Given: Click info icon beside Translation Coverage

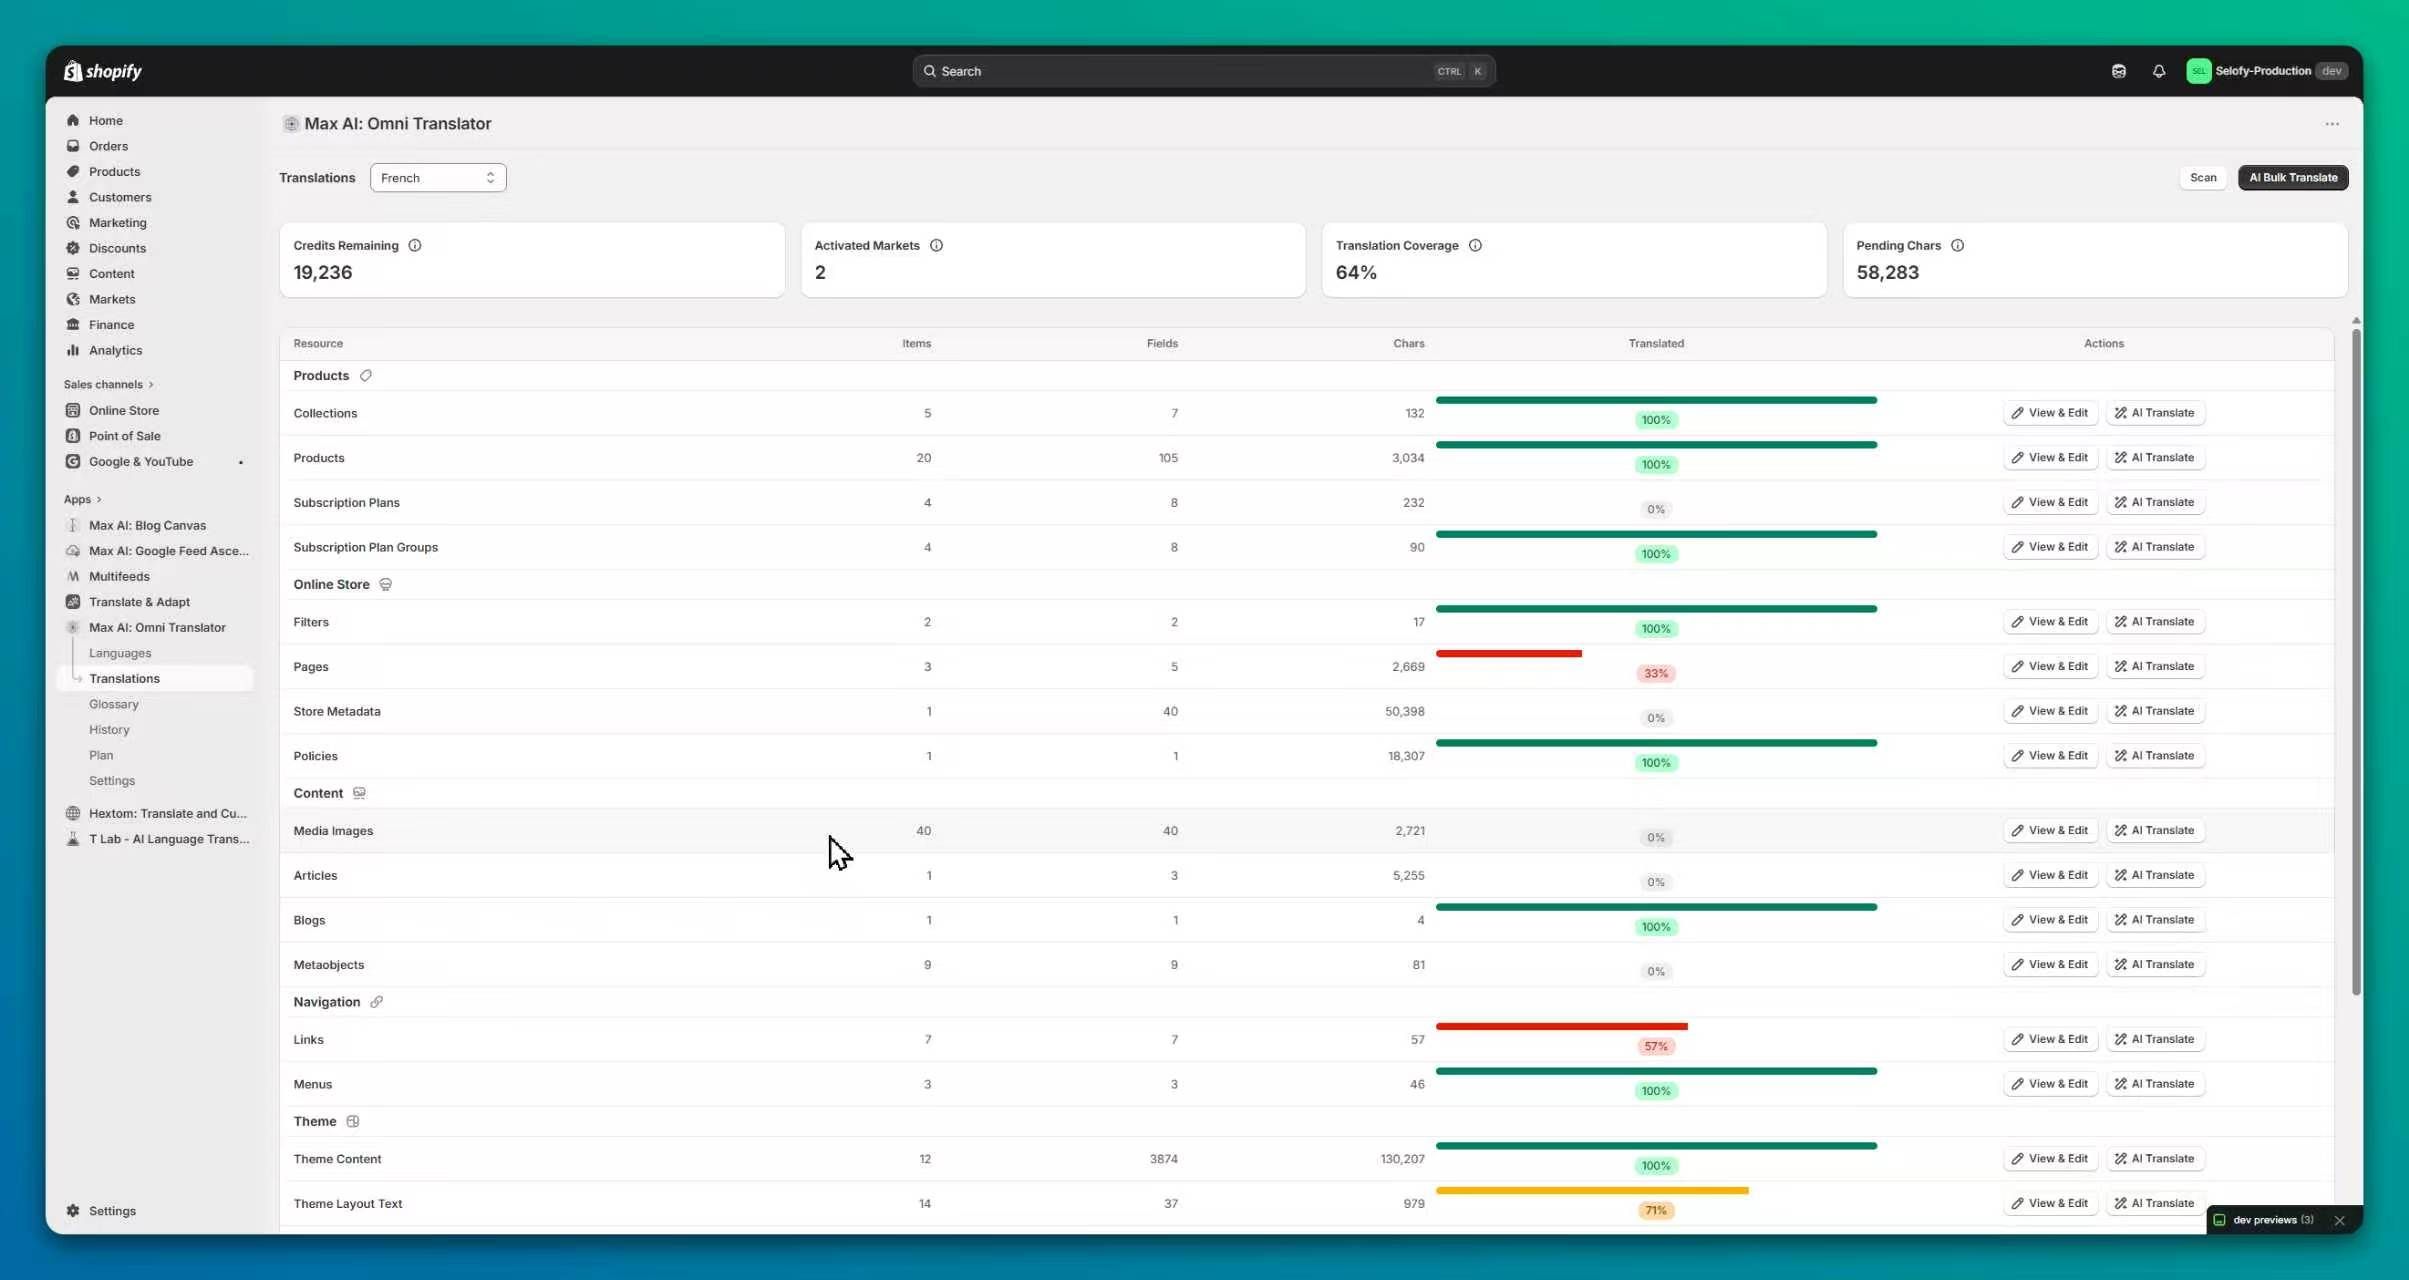Looking at the screenshot, I should pyautogui.click(x=1475, y=245).
